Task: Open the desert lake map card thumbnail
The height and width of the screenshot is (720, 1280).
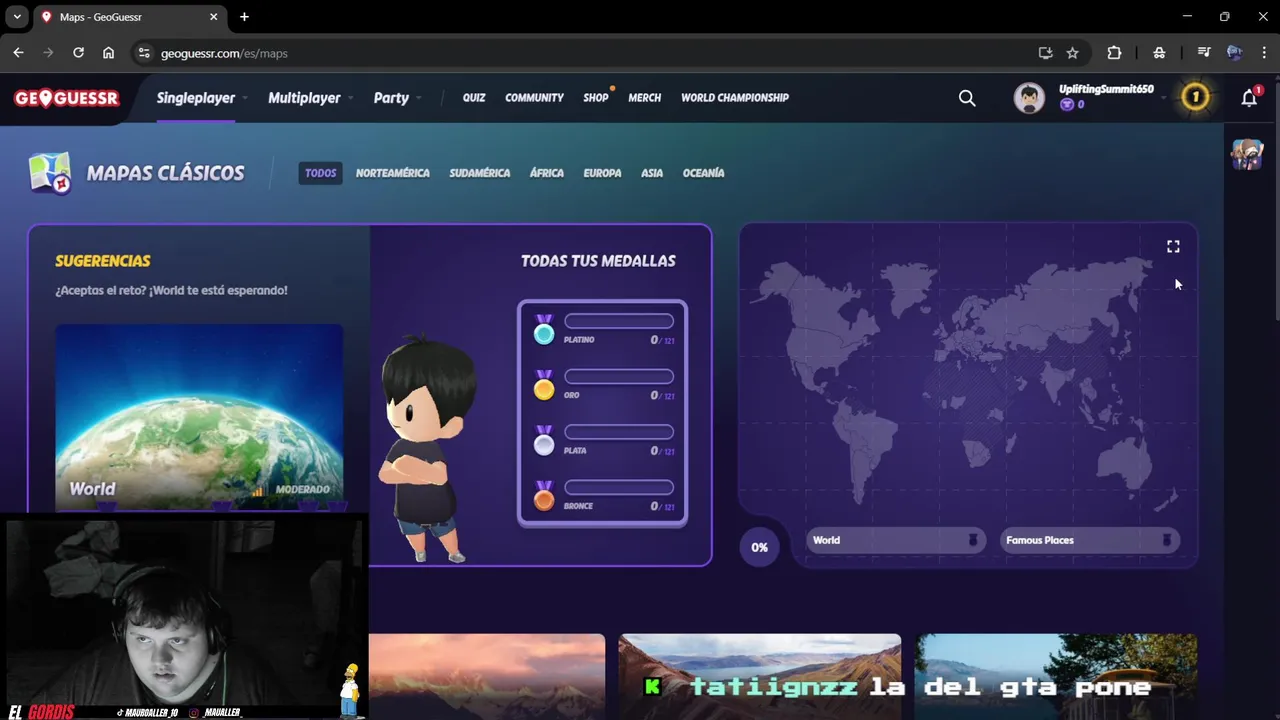Action: click(x=760, y=677)
